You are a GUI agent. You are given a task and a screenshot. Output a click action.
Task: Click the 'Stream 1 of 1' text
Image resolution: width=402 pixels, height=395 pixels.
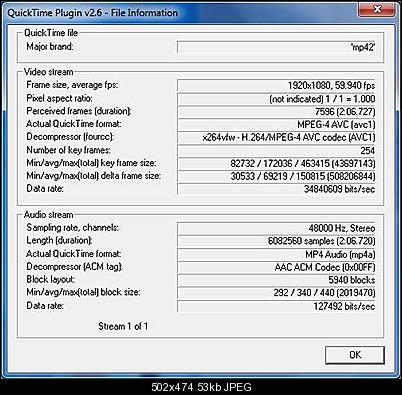[x=123, y=326]
